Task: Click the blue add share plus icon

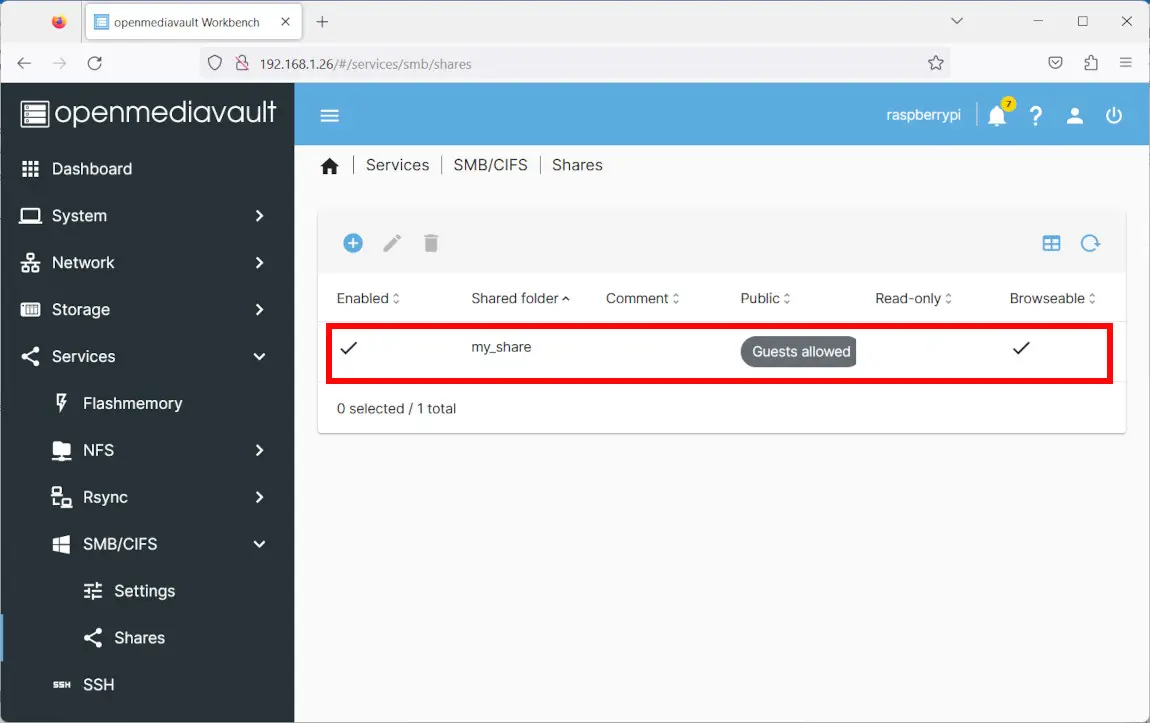Action: pos(353,243)
